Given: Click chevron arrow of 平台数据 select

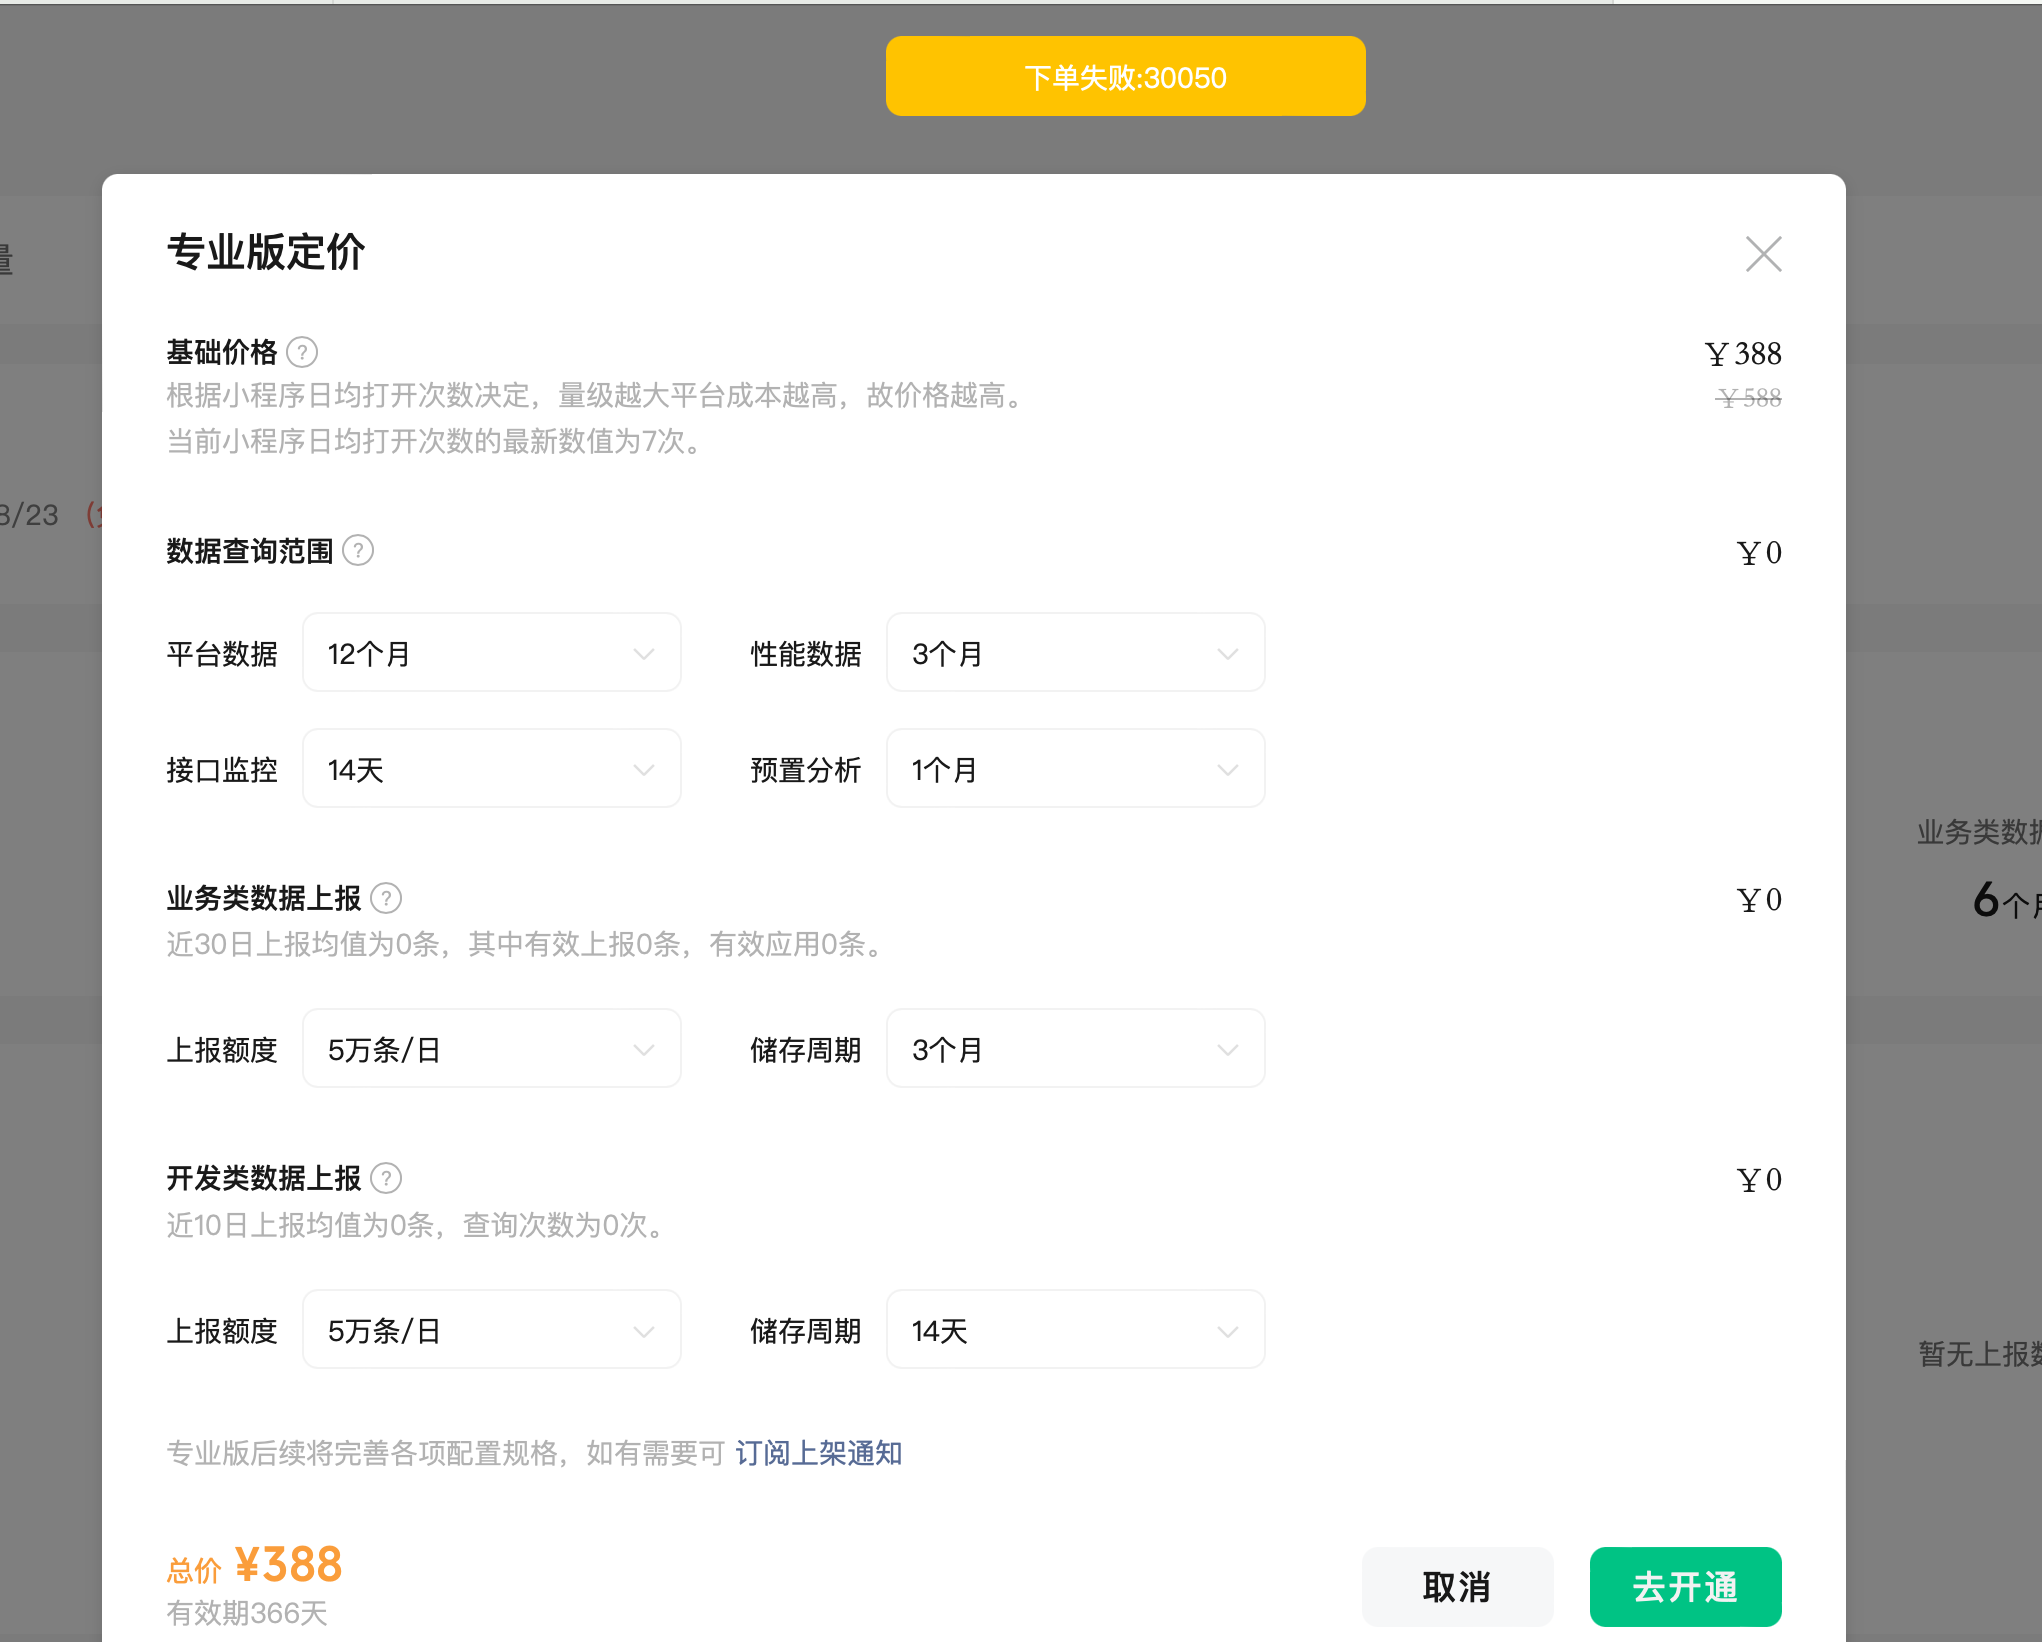Looking at the screenshot, I should [644, 654].
